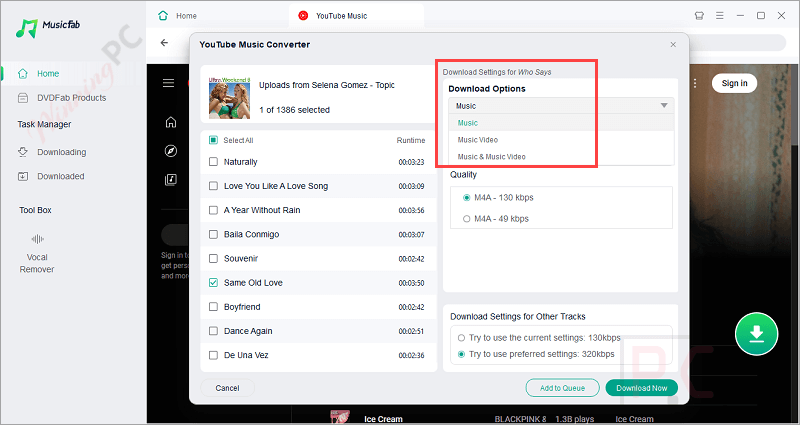Choose Music & Music Video option

561,157
